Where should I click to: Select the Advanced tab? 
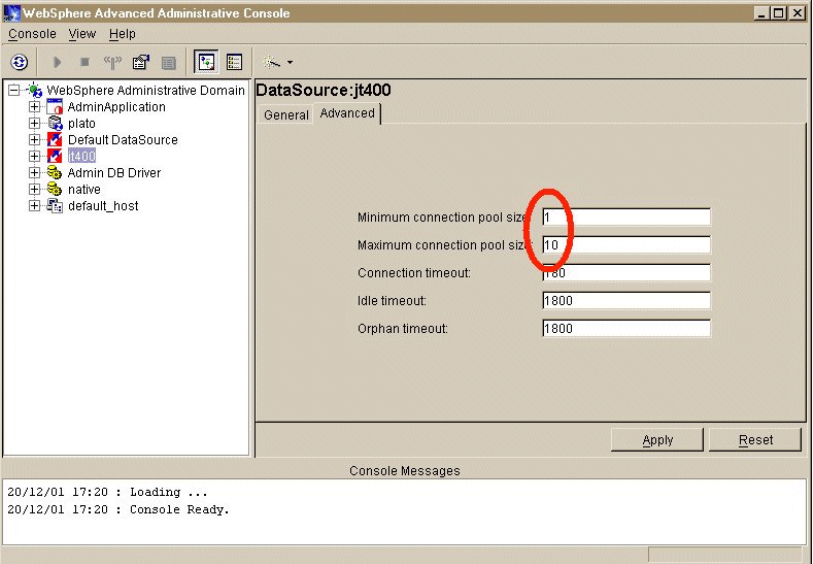coord(347,114)
